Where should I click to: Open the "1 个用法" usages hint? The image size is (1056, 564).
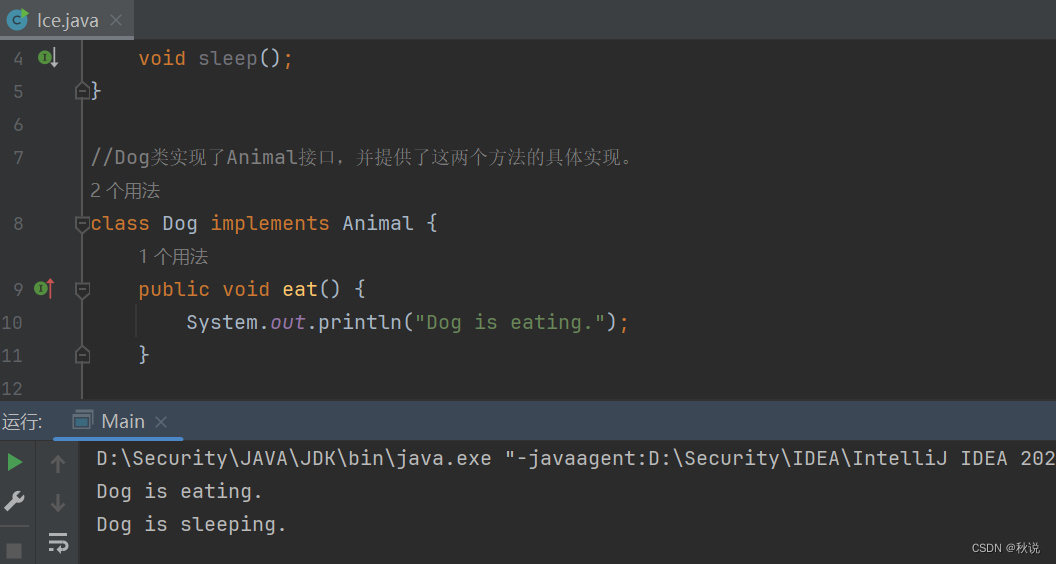coord(173,256)
